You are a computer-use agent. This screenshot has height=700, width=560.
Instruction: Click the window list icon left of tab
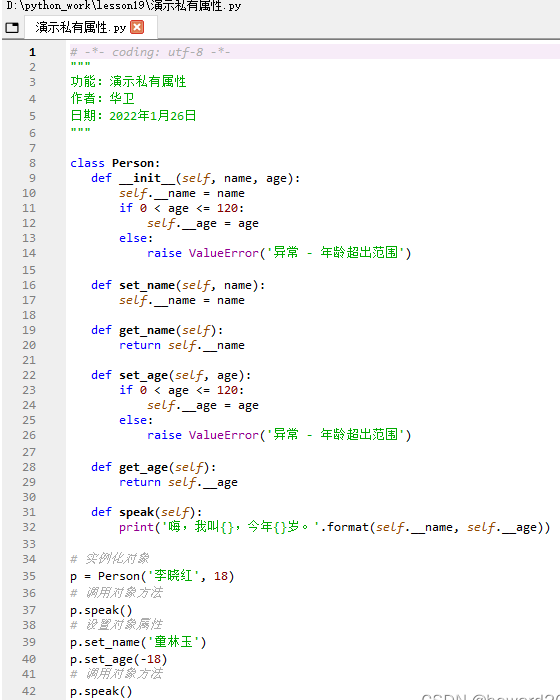tap(12, 28)
